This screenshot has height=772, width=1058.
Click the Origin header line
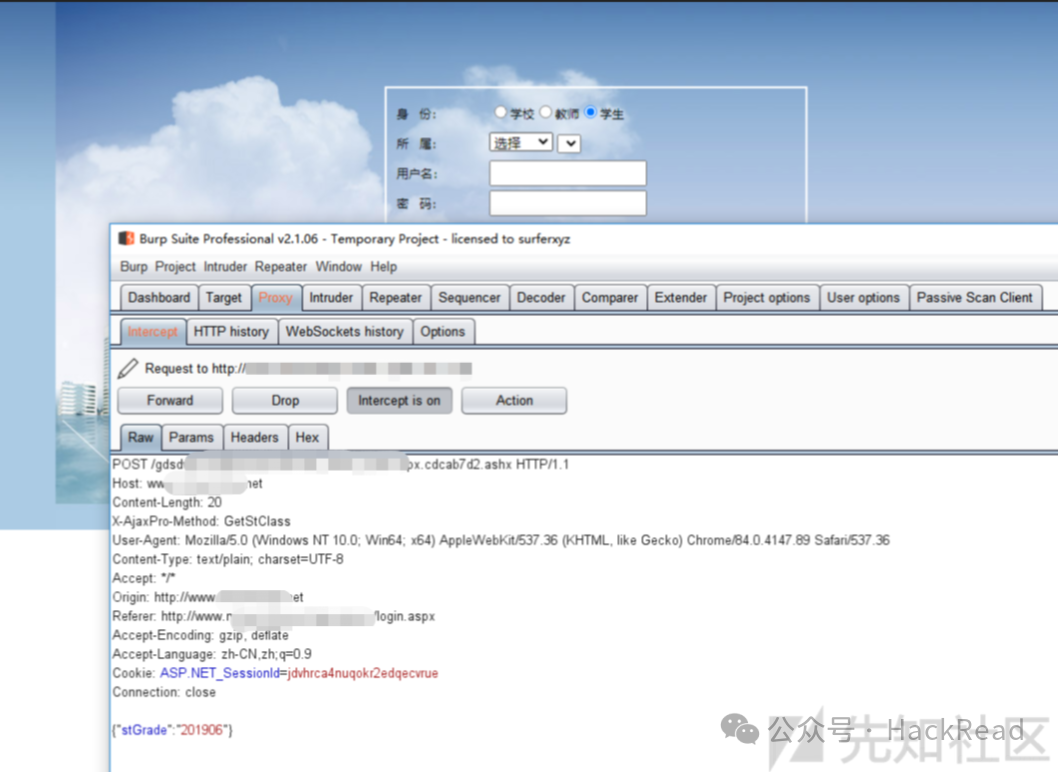208,597
